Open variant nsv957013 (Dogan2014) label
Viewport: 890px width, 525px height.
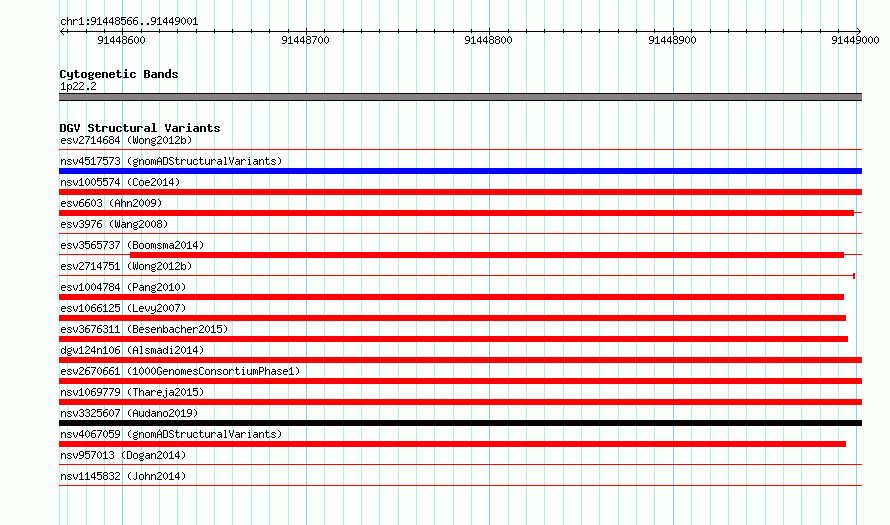pos(123,455)
